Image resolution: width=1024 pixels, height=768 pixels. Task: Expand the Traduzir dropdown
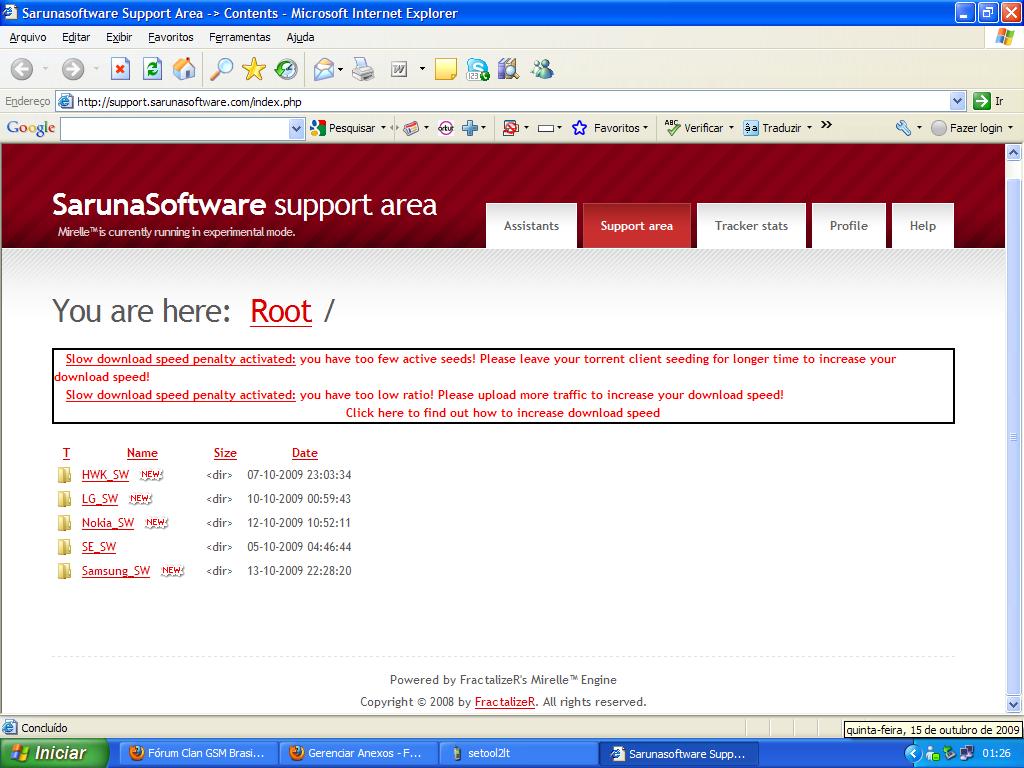pos(809,128)
